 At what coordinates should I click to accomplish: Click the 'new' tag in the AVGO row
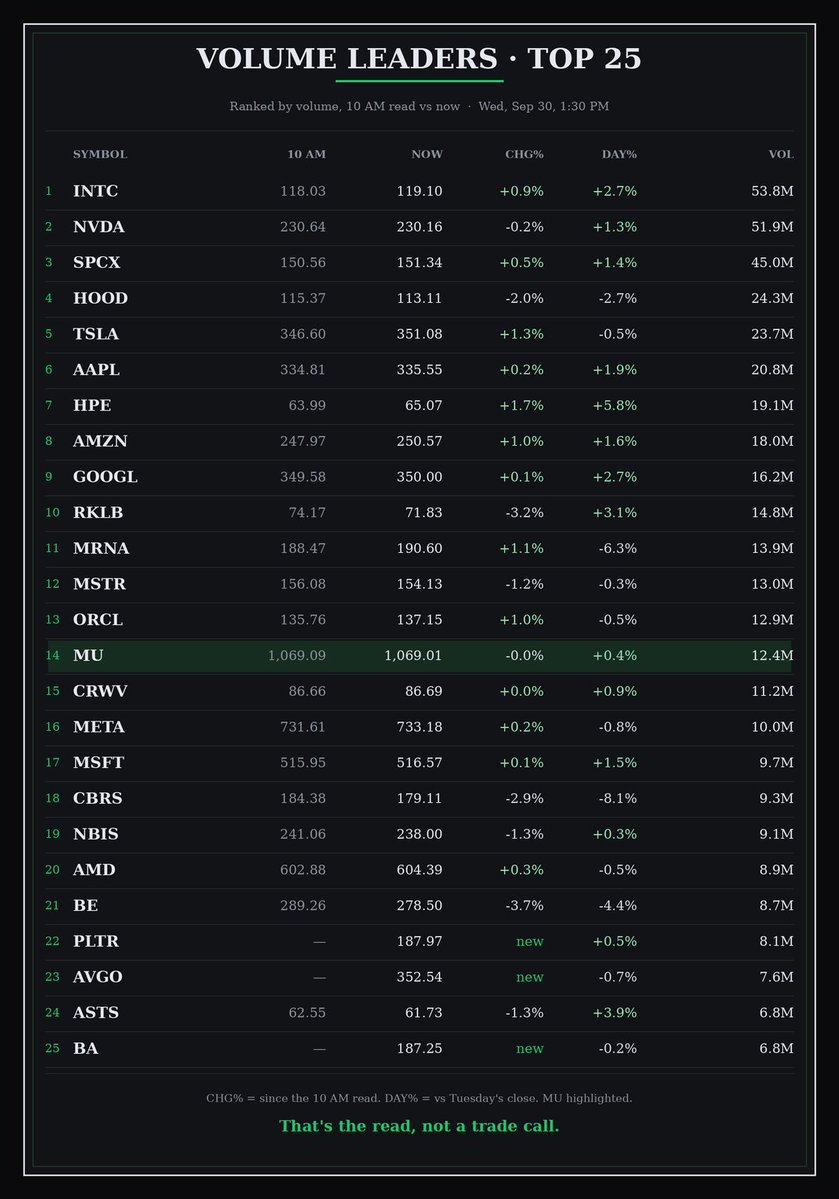point(530,977)
